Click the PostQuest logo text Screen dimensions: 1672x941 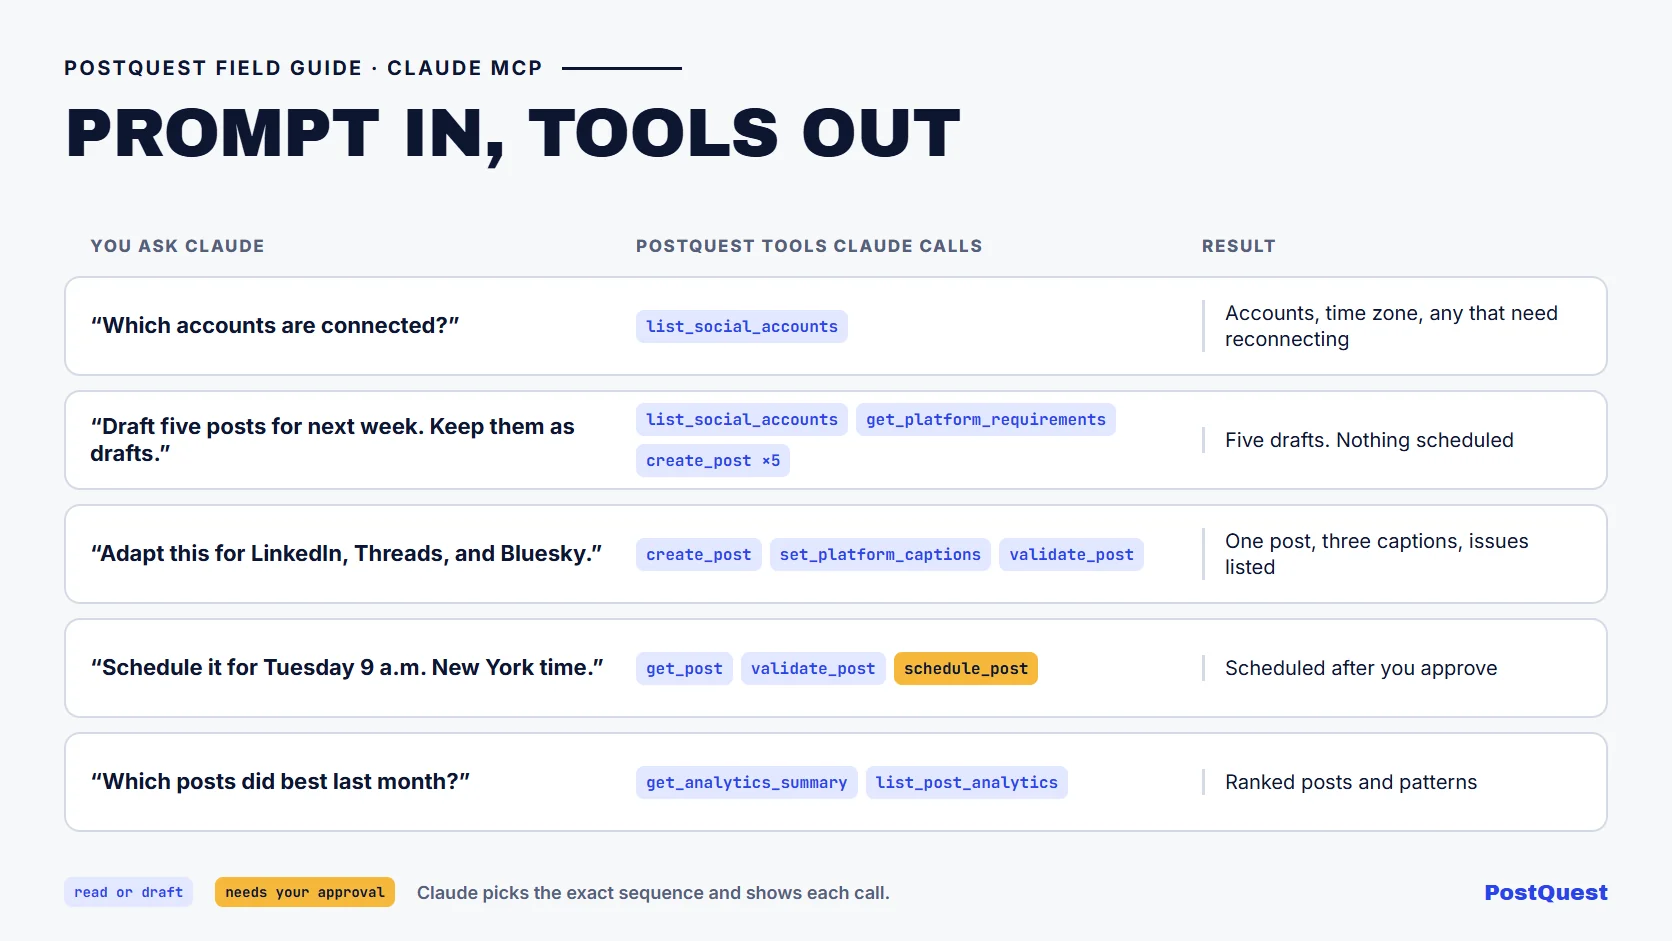(x=1546, y=892)
